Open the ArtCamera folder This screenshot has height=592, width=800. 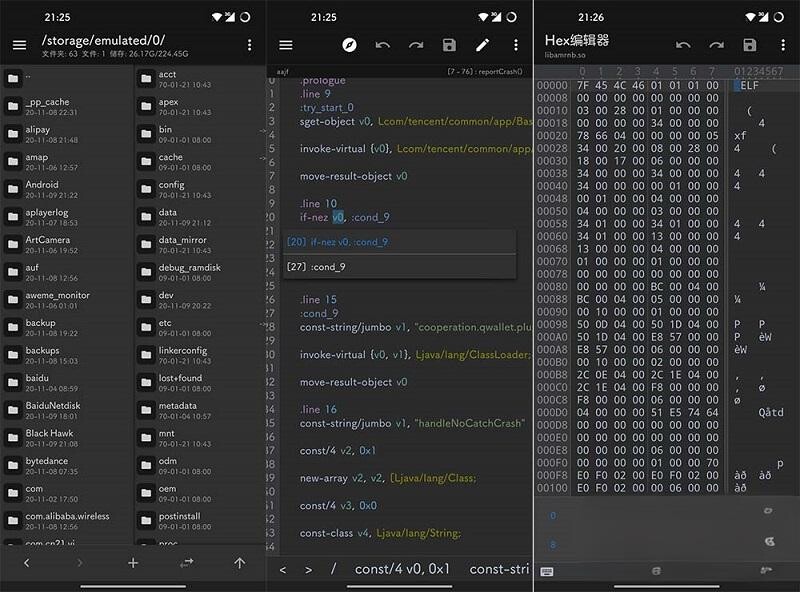click(x=66, y=244)
